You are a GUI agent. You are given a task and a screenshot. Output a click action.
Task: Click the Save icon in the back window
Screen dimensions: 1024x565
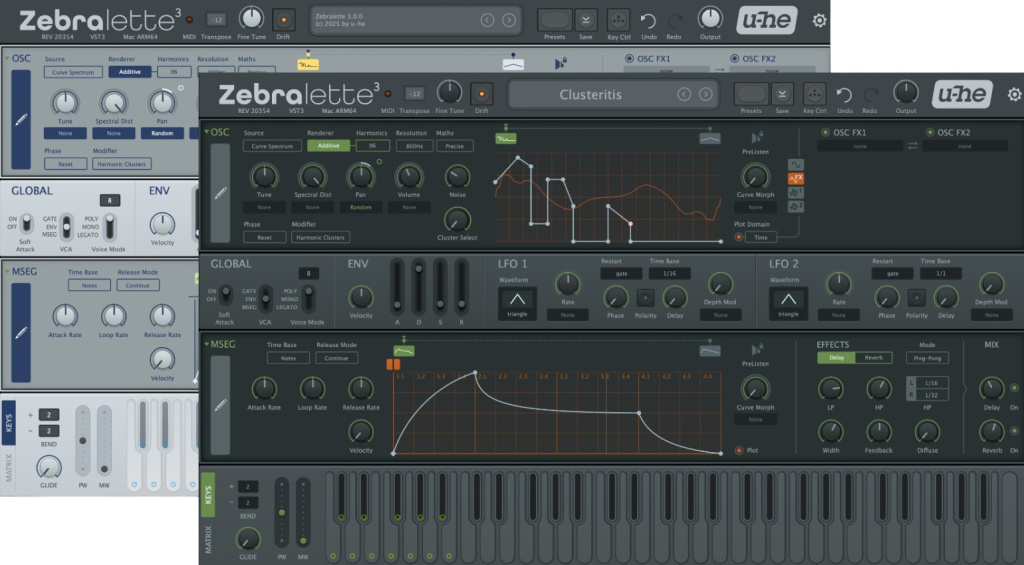click(x=586, y=21)
